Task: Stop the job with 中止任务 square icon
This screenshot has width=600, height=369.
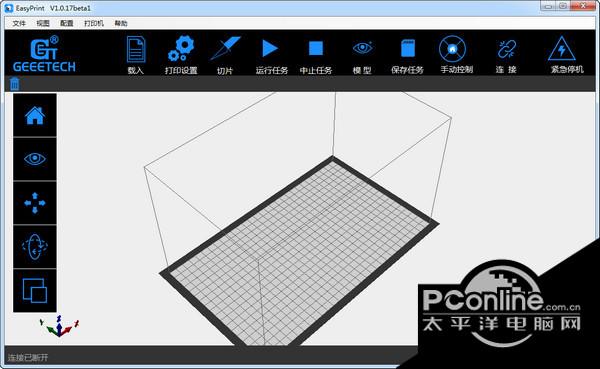Action: coord(316,49)
